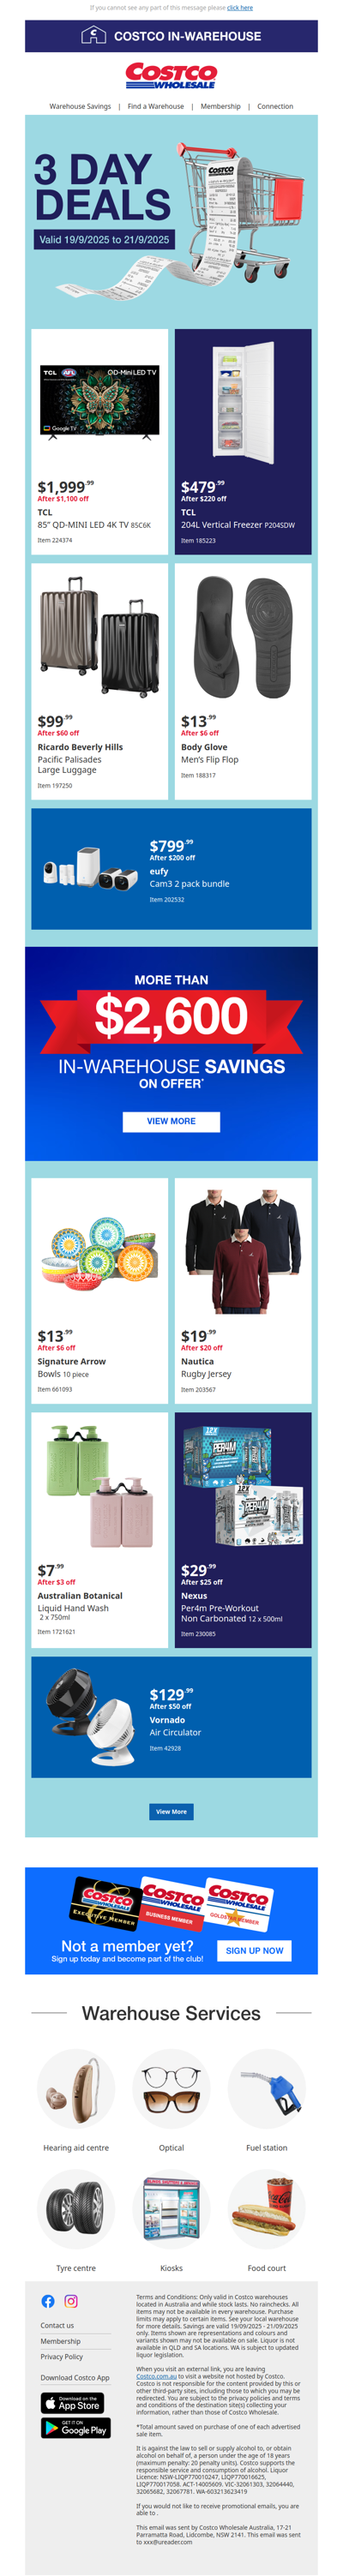
Task: Open the TCL 85" QD-Mini LED TV product
Action: 99,440
